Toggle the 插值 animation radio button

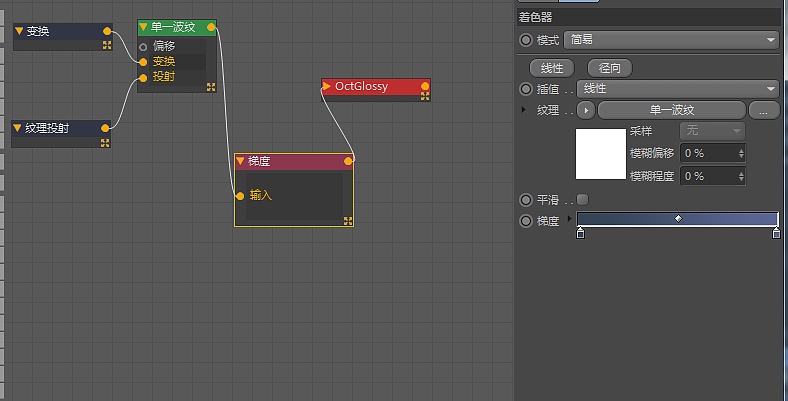pyautogui.click(x=526, y=89)
